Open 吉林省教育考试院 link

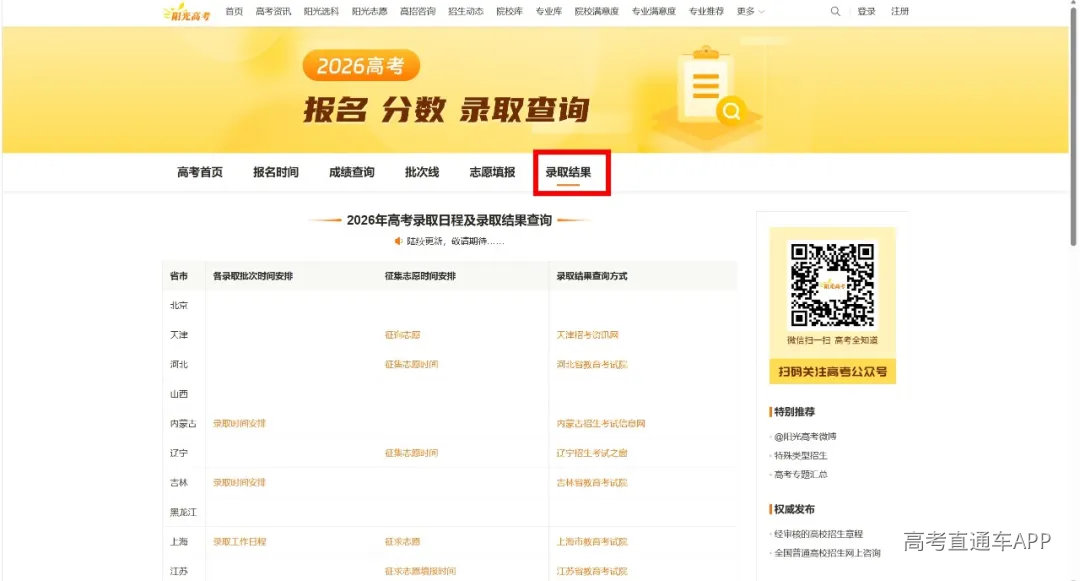pyautogui.click(x=592, y=483)
